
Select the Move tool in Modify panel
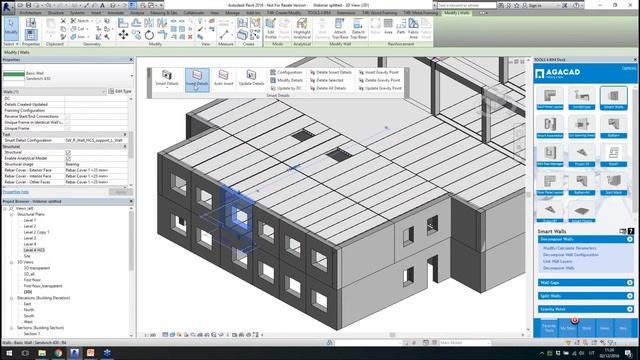[123, 35]
